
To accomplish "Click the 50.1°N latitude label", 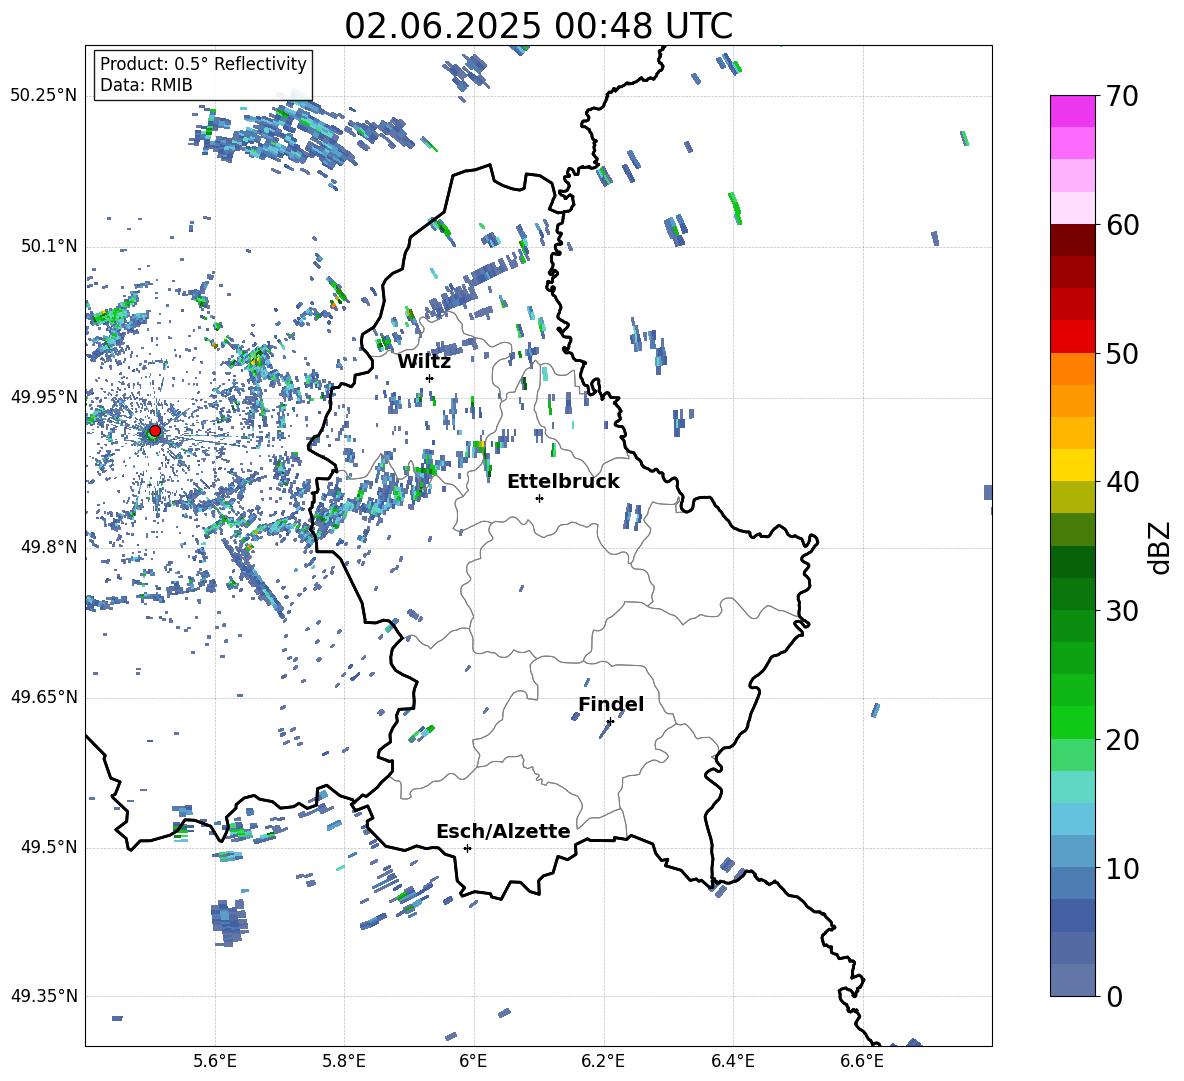I will click(48, 246).
